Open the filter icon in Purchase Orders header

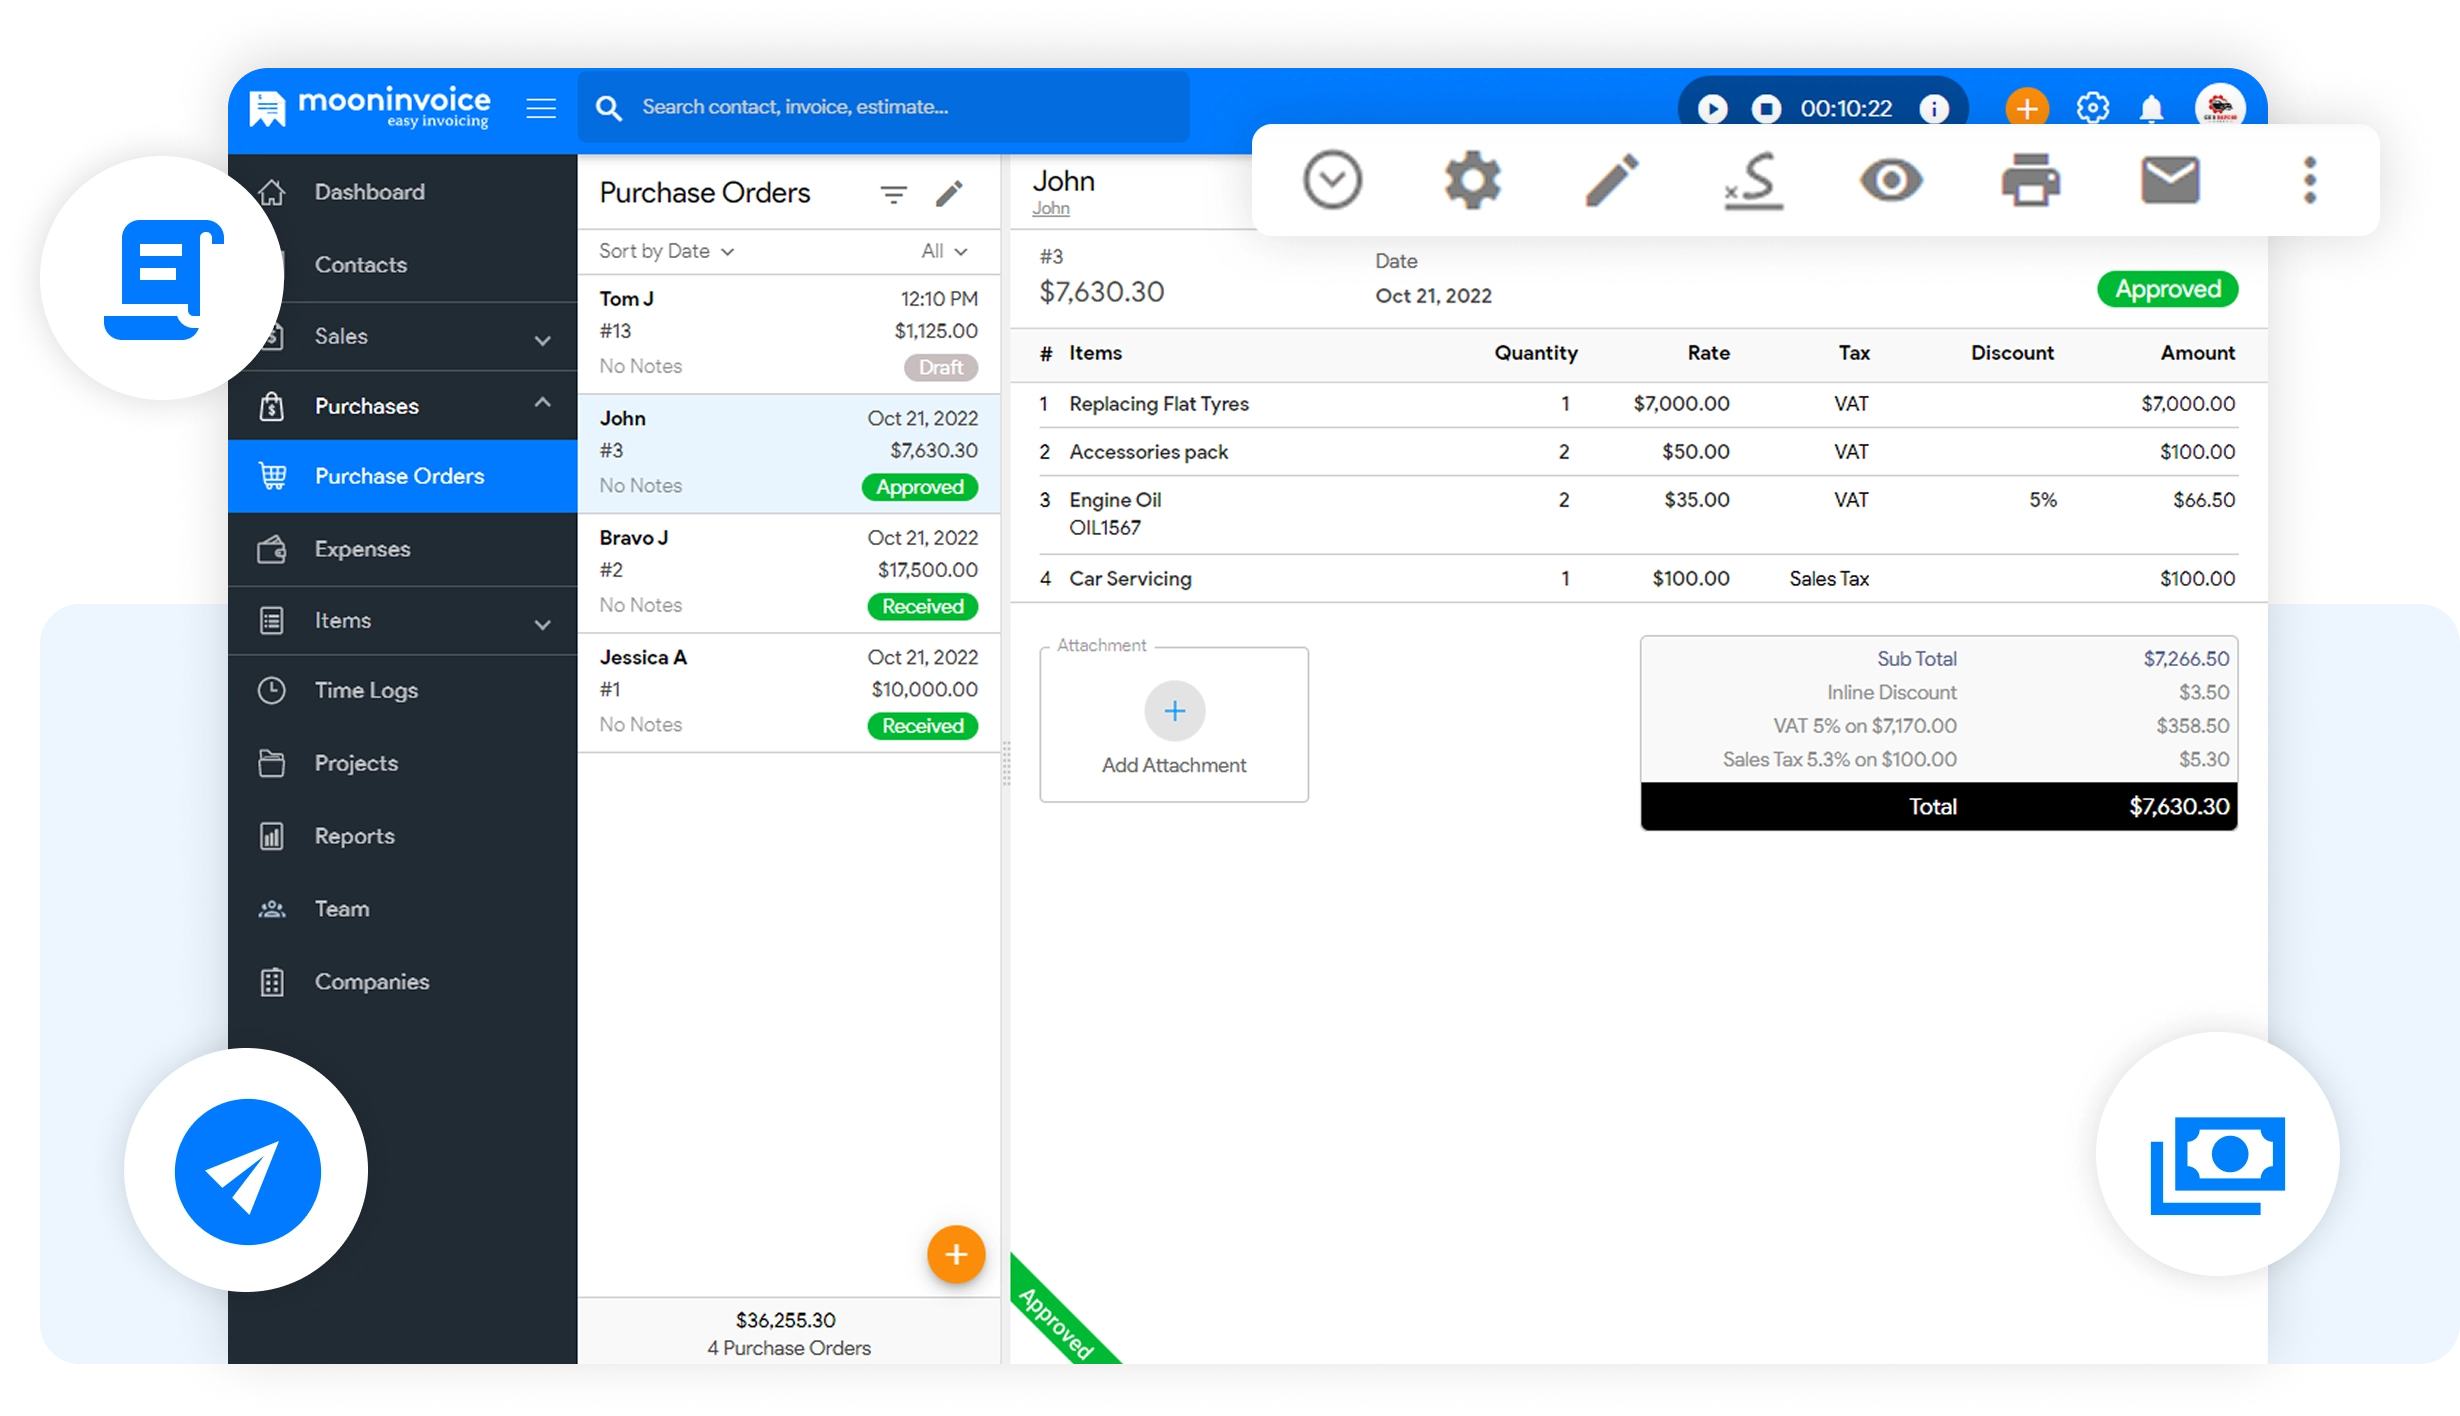pos(893,194)
